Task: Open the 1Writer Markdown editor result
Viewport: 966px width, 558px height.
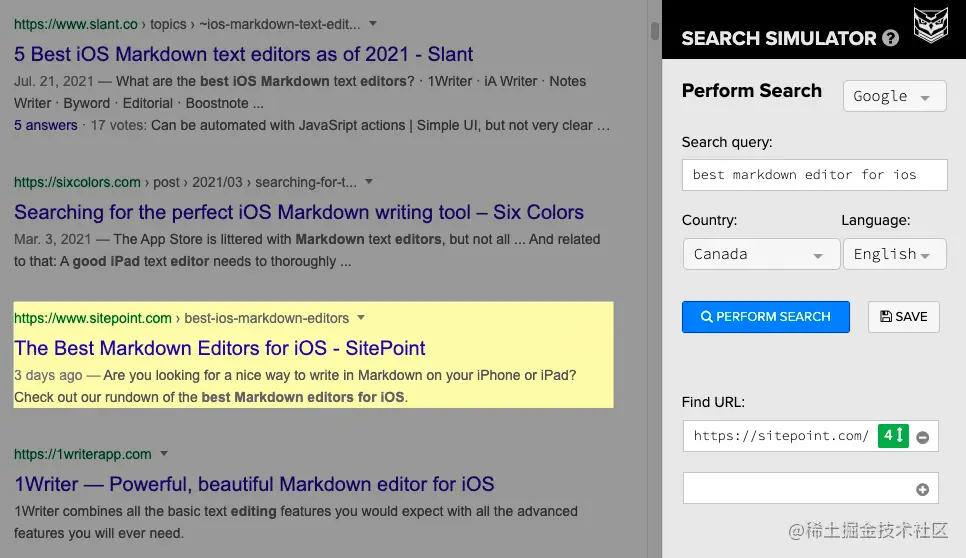Action: pyautogui.click(x=254, y=484)
